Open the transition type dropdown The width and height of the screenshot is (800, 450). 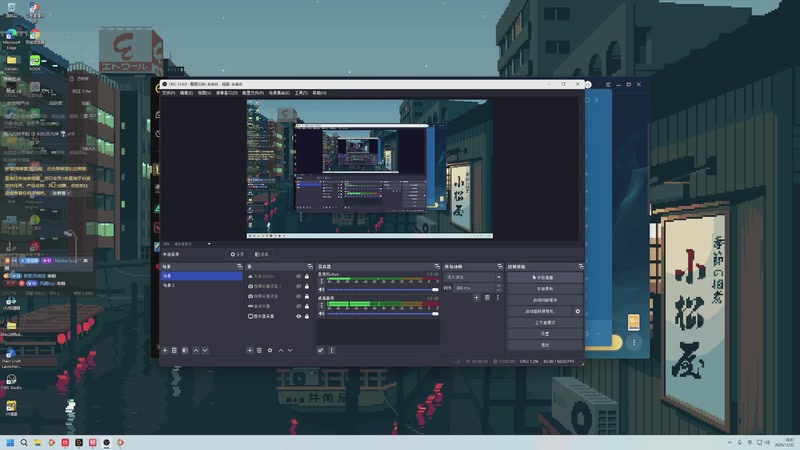pos(473,277)
